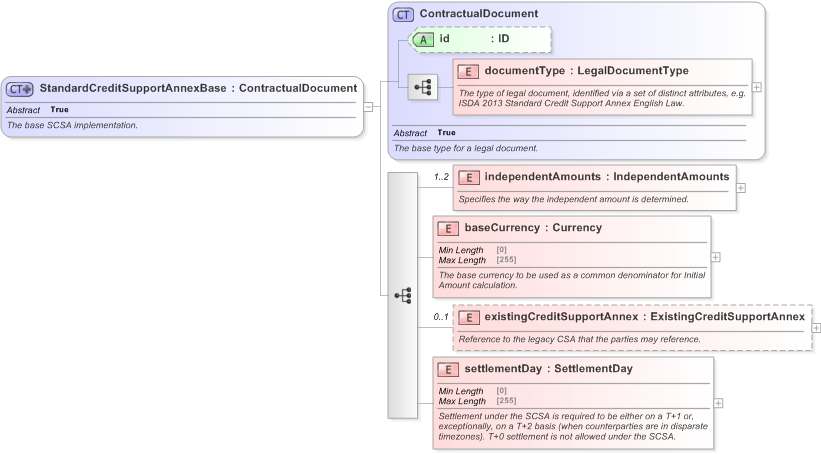Click the SettlementDay type label
821x454 pixels.
point(593,369)
